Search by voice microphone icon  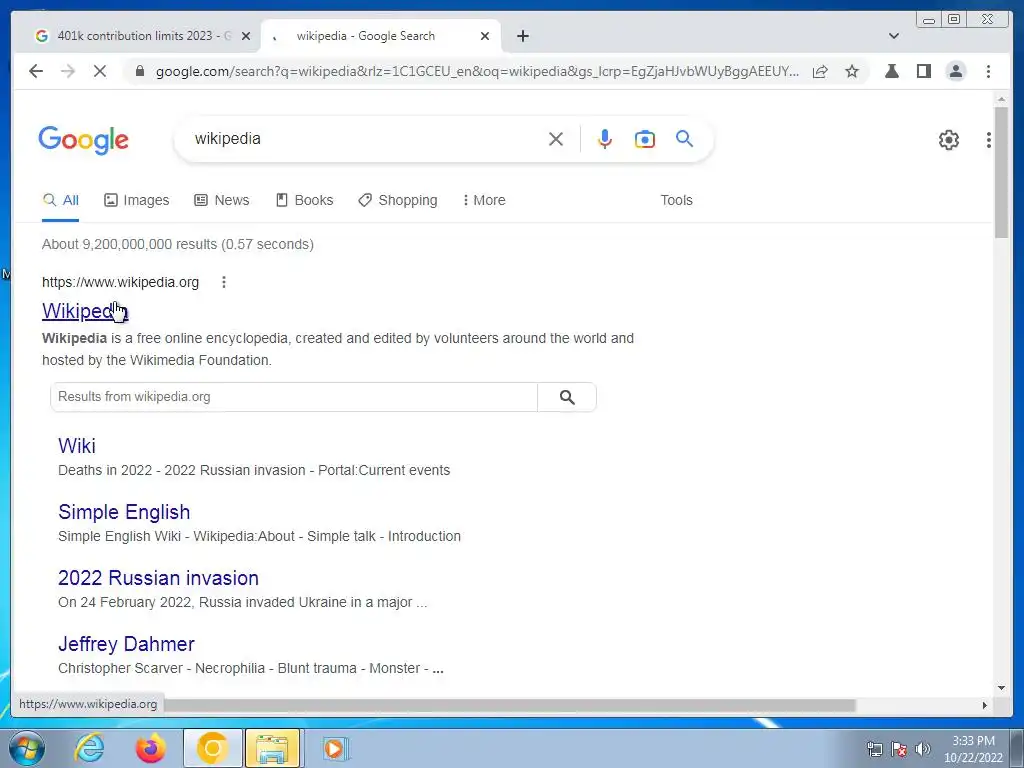(605, 139)
